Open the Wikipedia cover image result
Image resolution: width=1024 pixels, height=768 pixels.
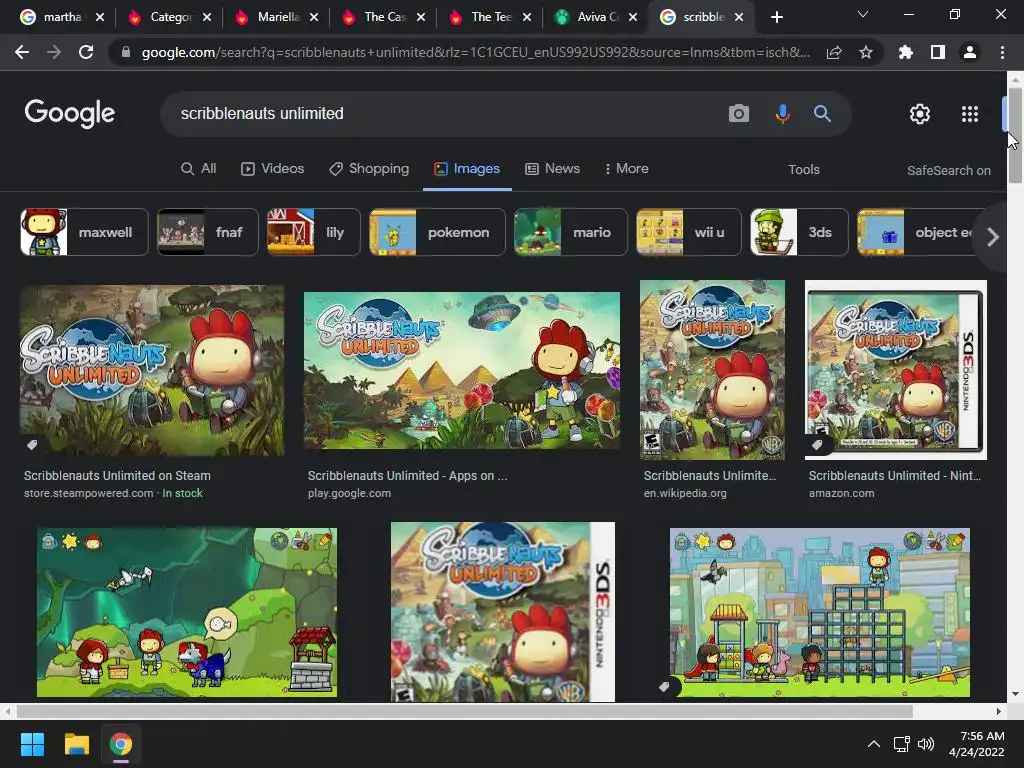(712, 370)
